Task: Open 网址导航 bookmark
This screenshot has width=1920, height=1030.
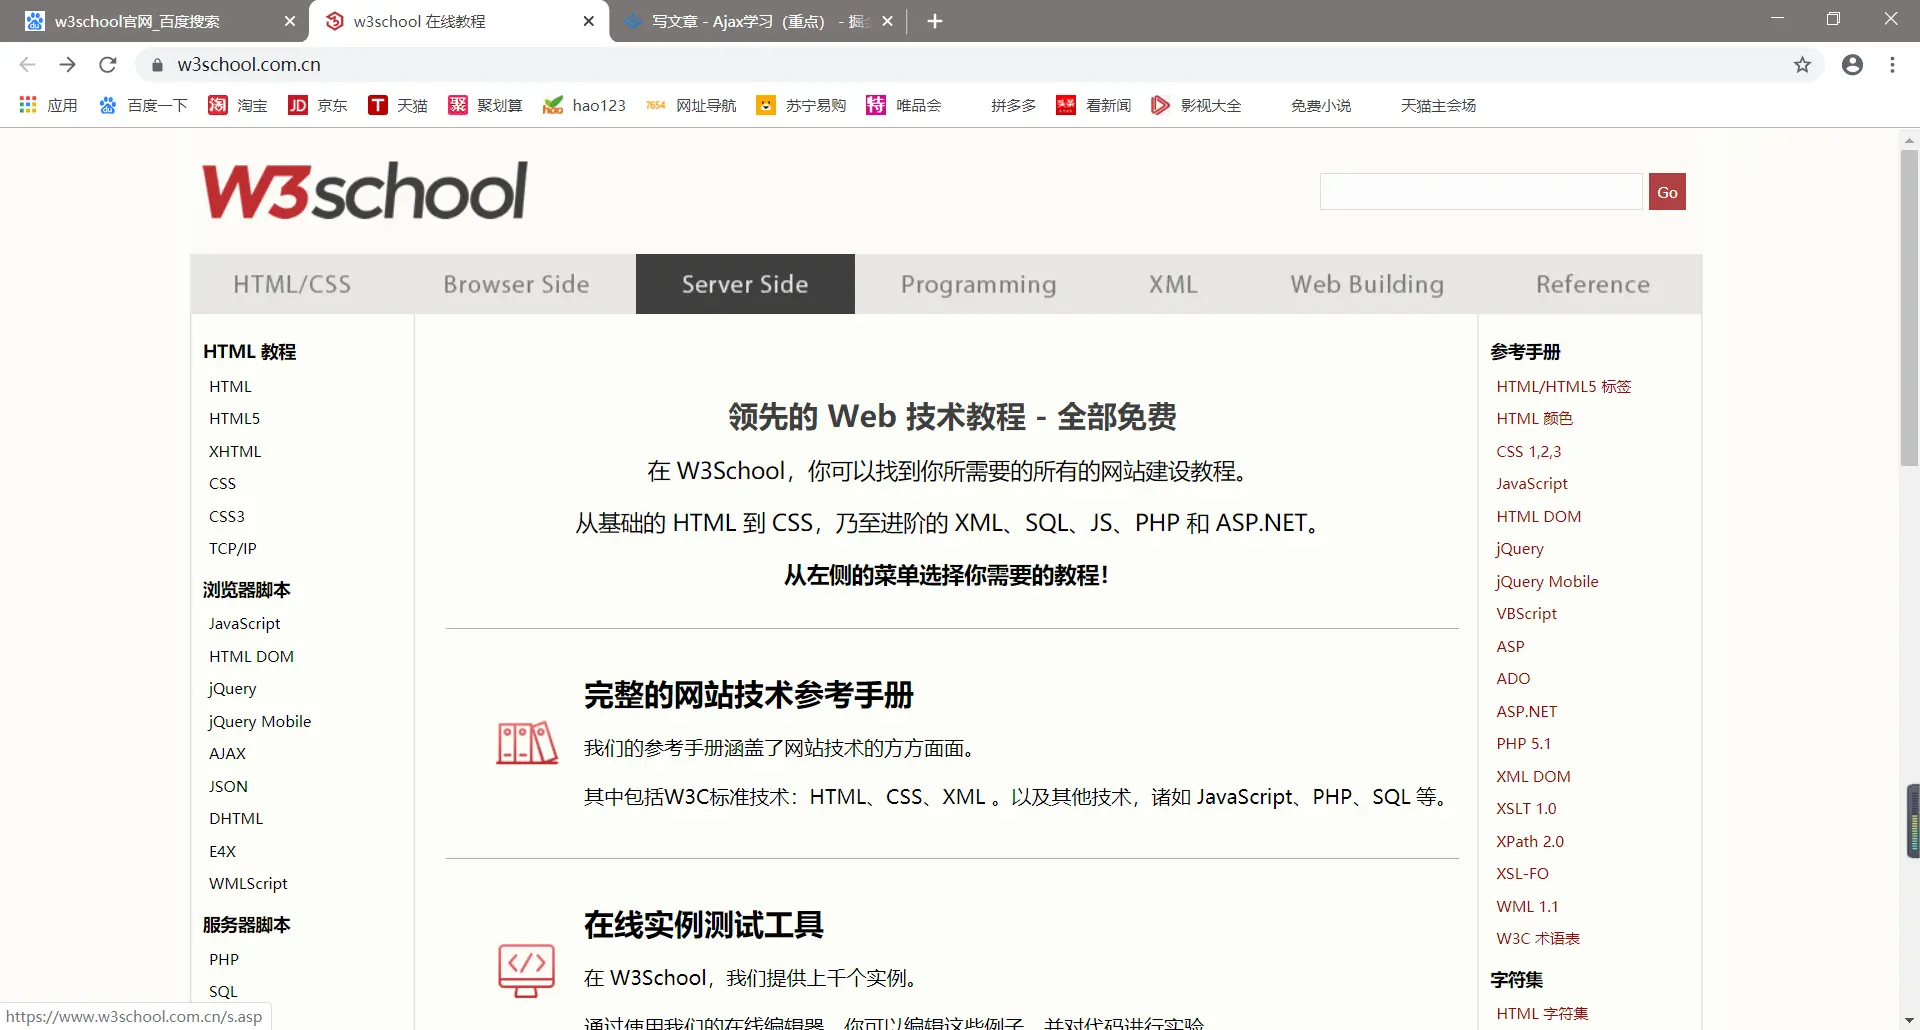Action: 691,105
